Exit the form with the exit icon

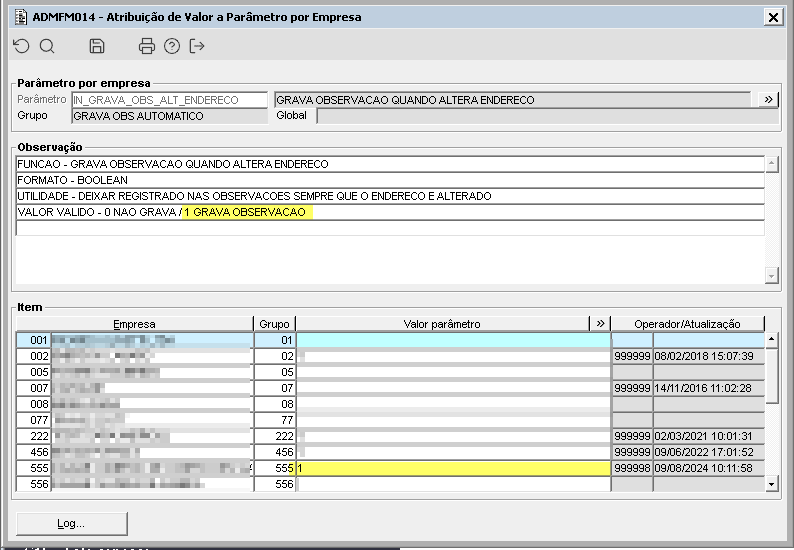coord(197,46)
